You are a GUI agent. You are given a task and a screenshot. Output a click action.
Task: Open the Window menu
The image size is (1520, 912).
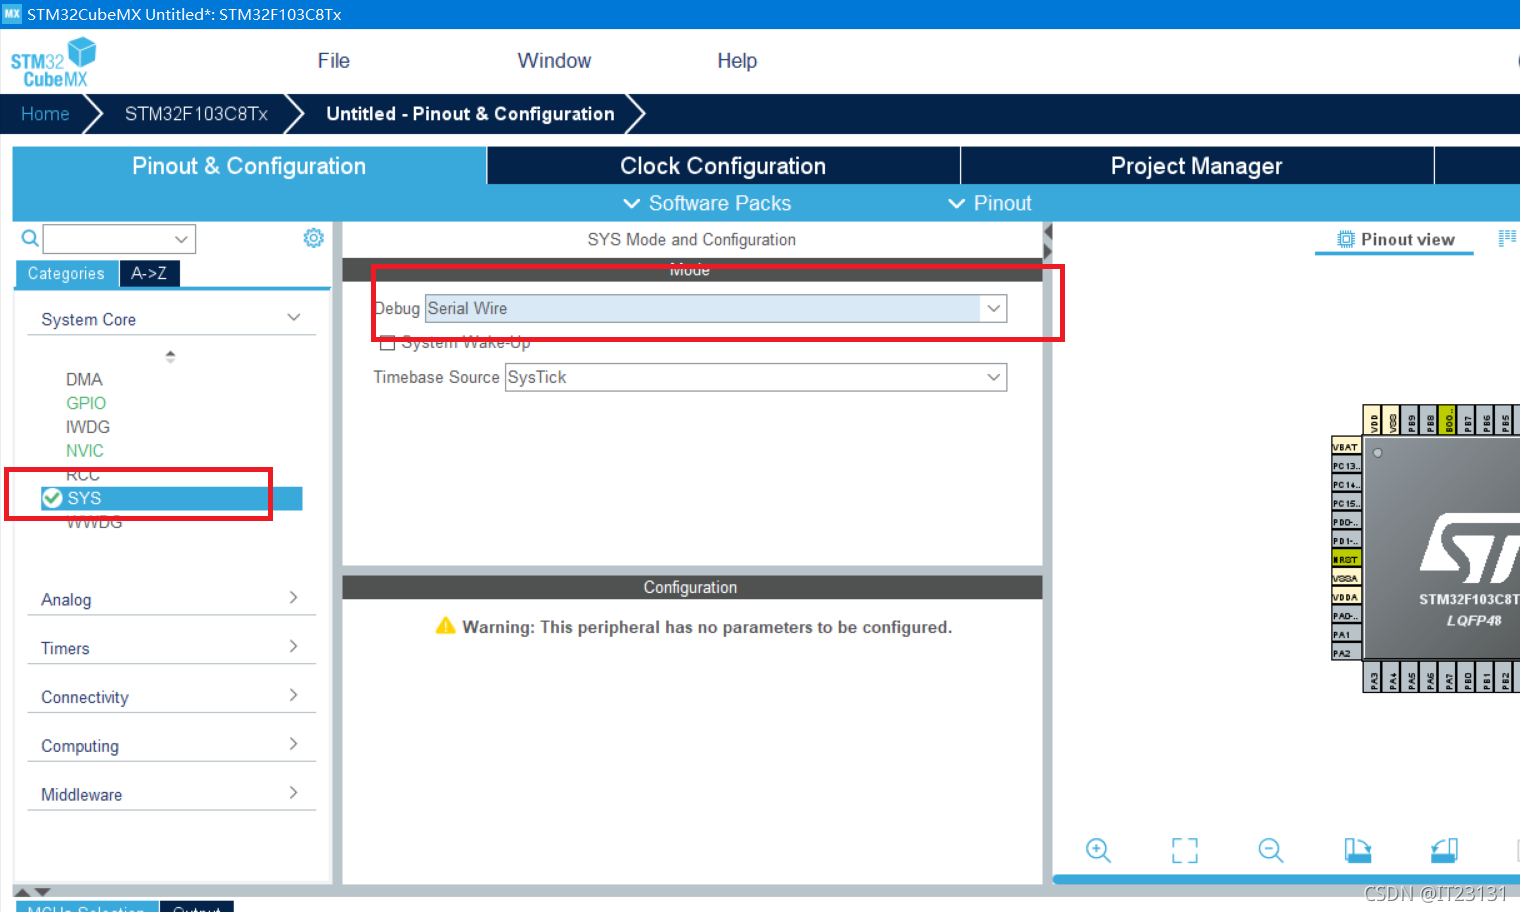(x=554, y=61)
